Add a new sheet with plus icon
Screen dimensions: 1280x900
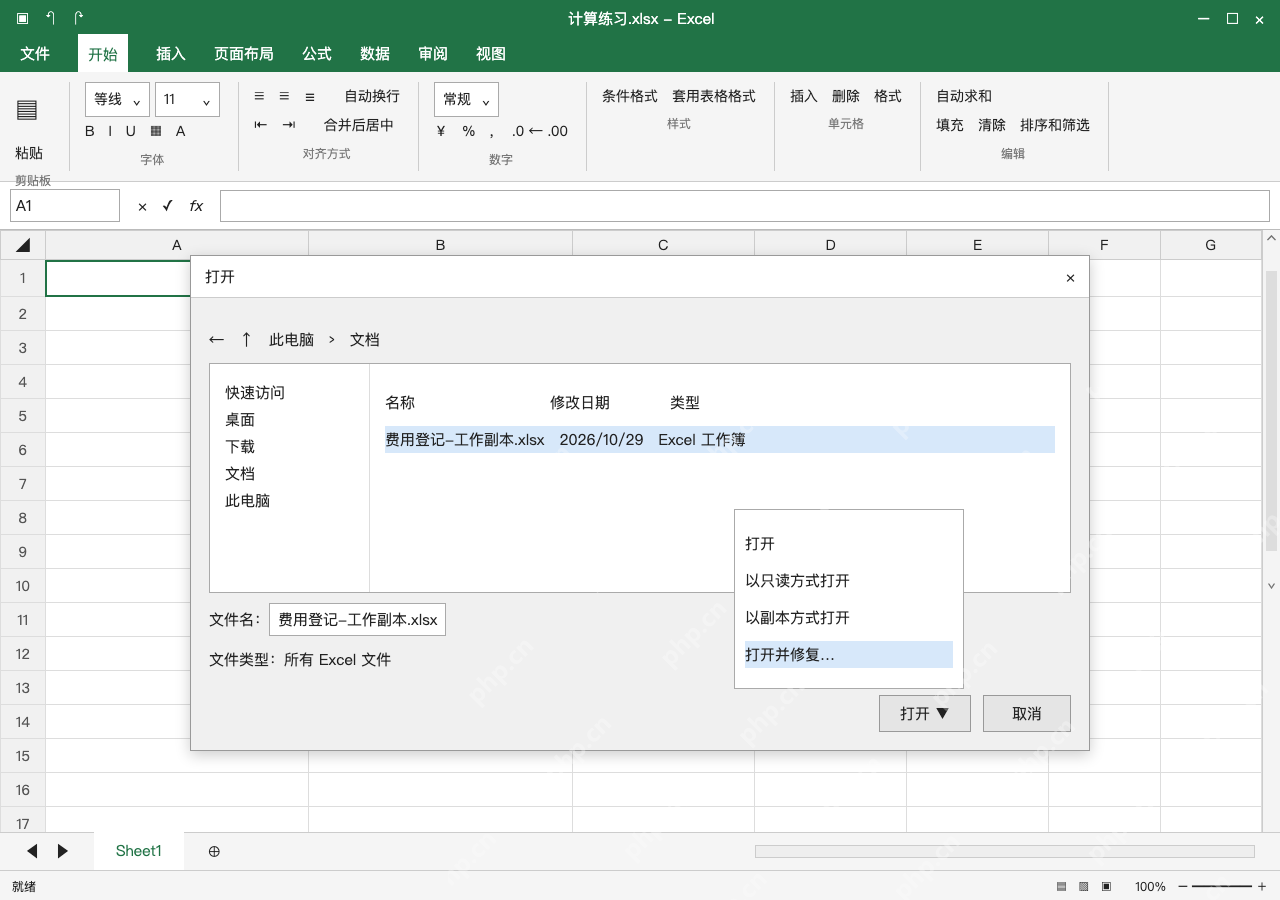(x=214, y=851)
